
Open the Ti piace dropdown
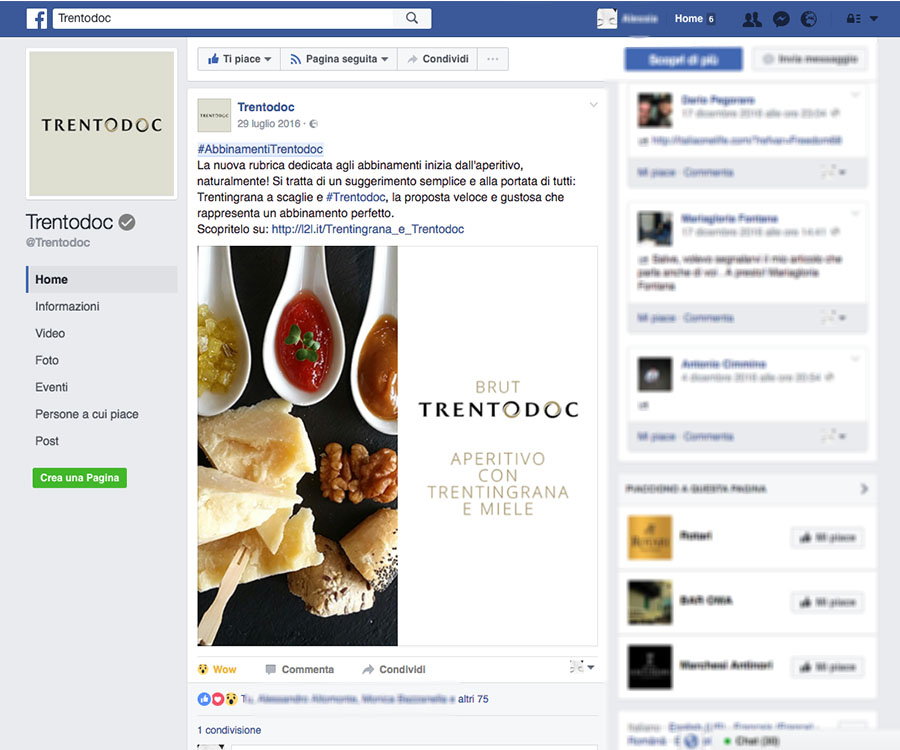point(239,59)
